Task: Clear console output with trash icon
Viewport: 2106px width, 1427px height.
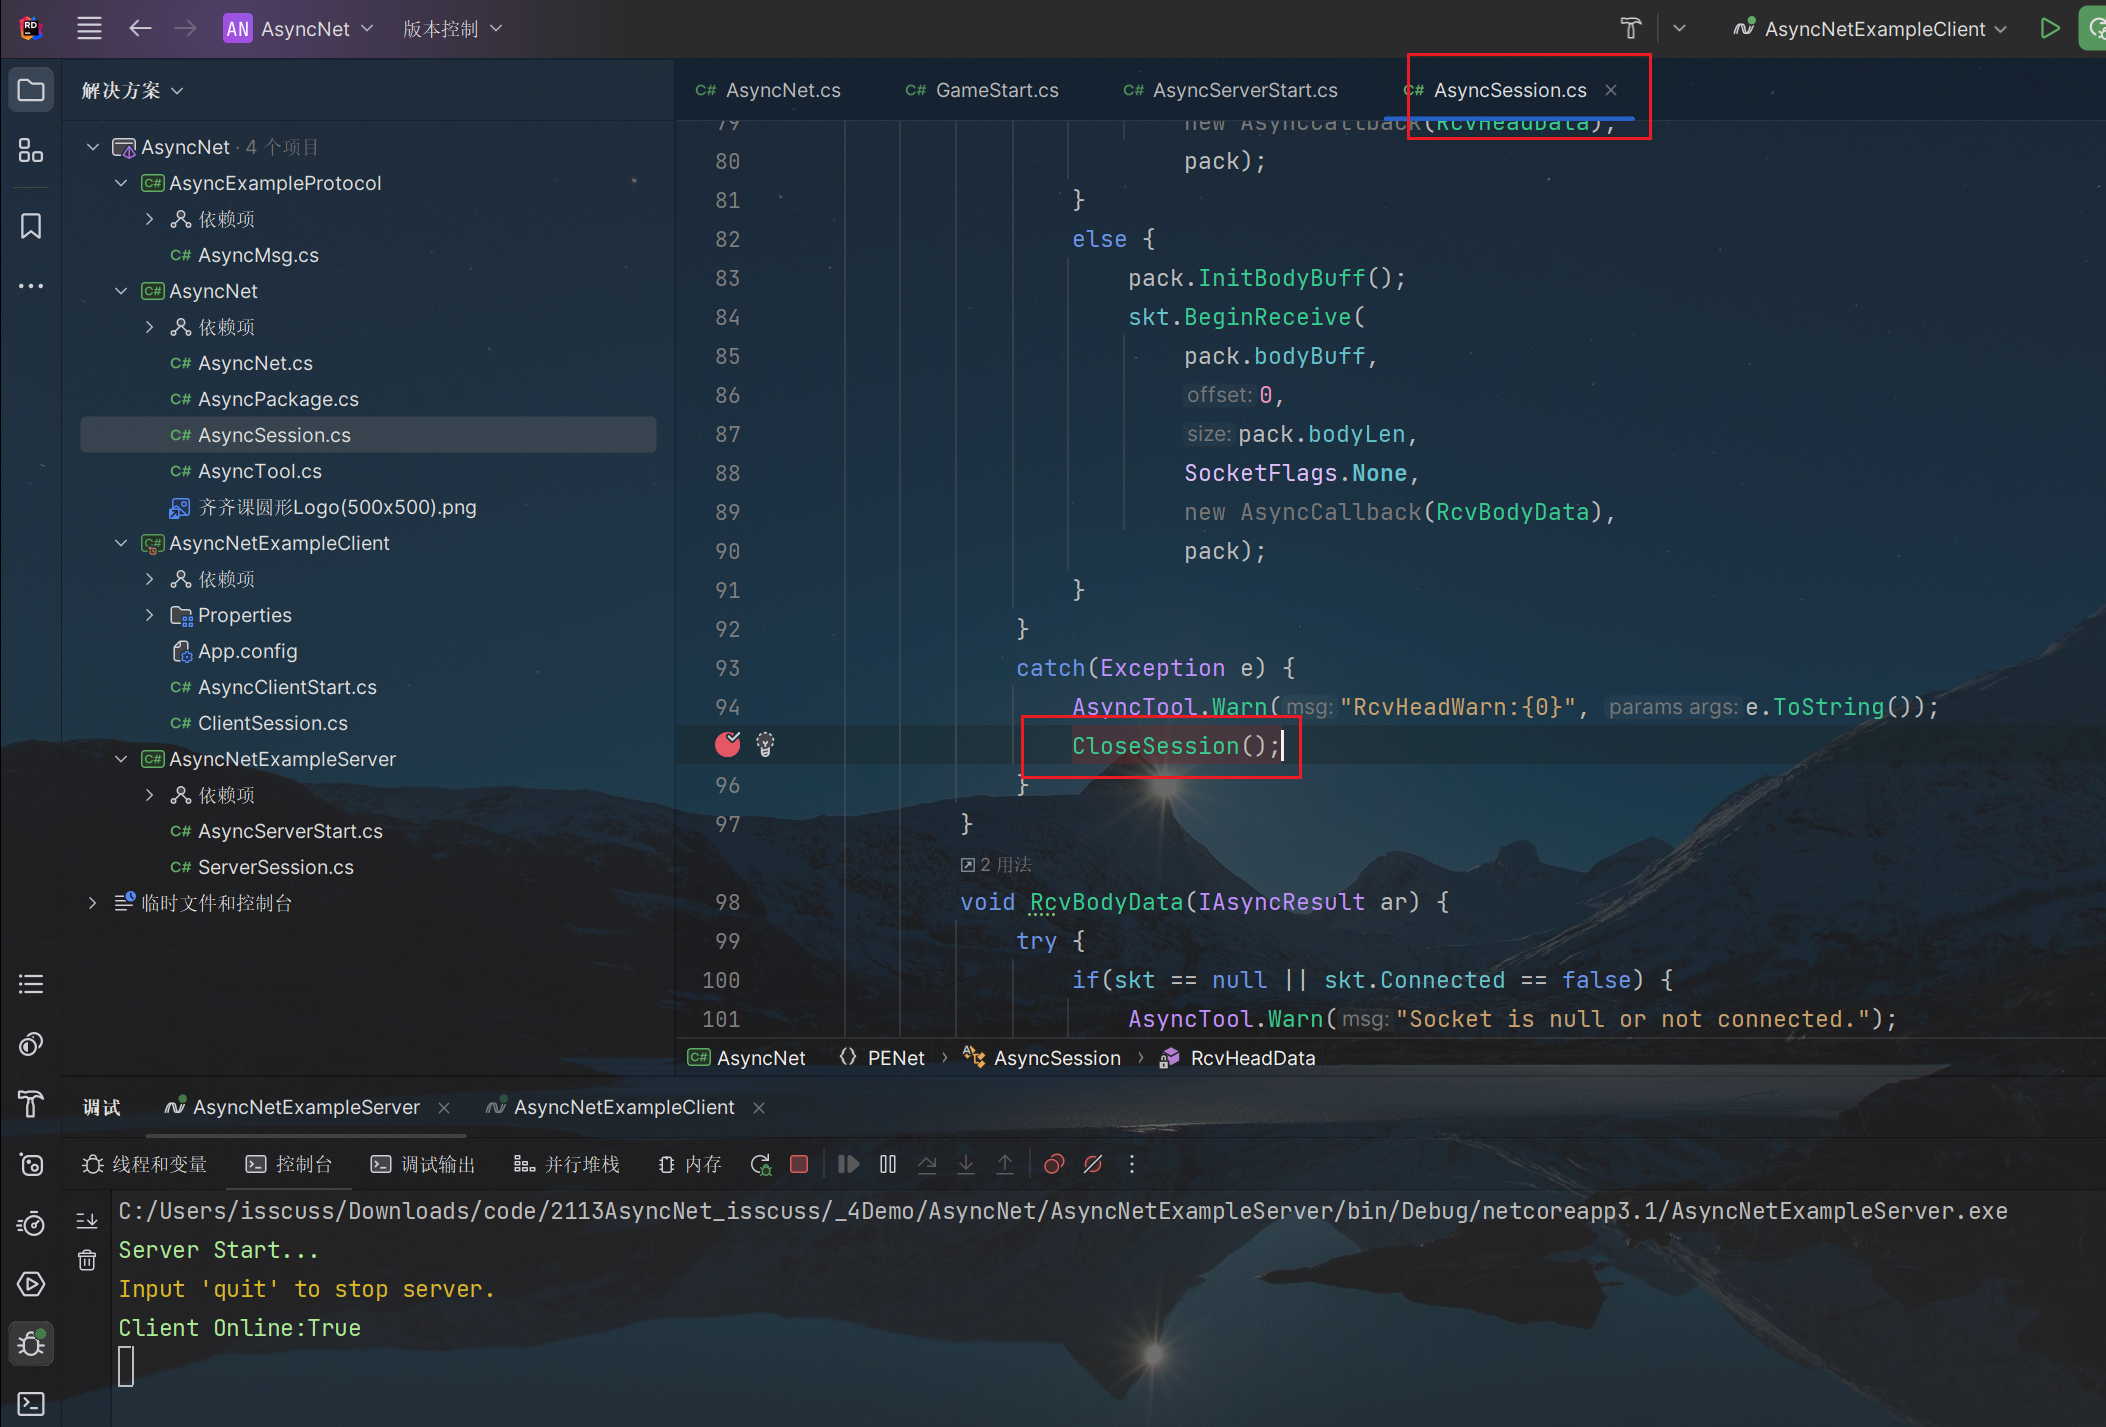Action: [x=87, y=1260]
